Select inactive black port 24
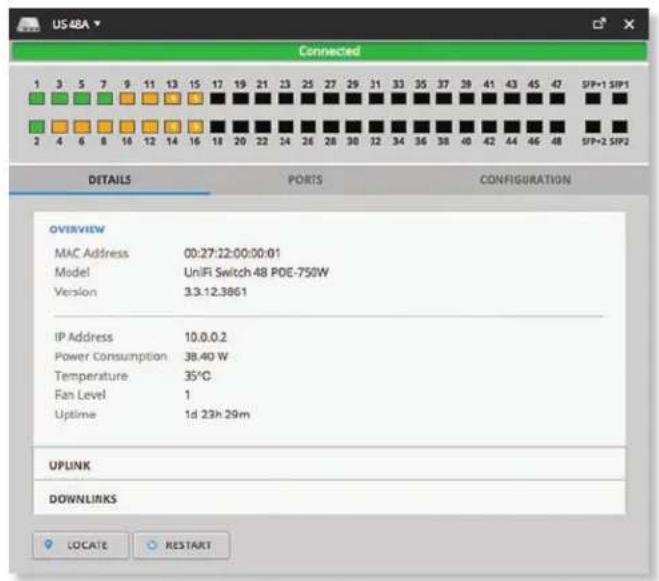 (286, 127)
